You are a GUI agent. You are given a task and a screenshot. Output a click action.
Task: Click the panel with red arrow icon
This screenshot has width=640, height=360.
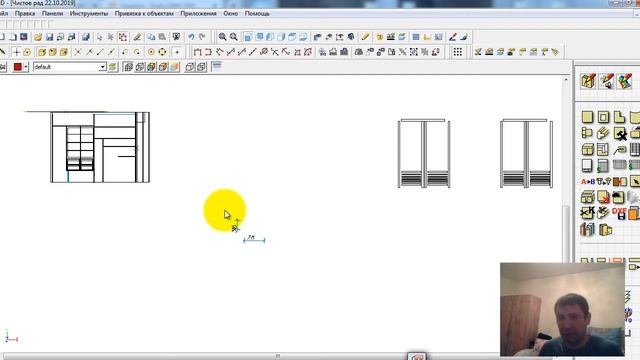603,197
